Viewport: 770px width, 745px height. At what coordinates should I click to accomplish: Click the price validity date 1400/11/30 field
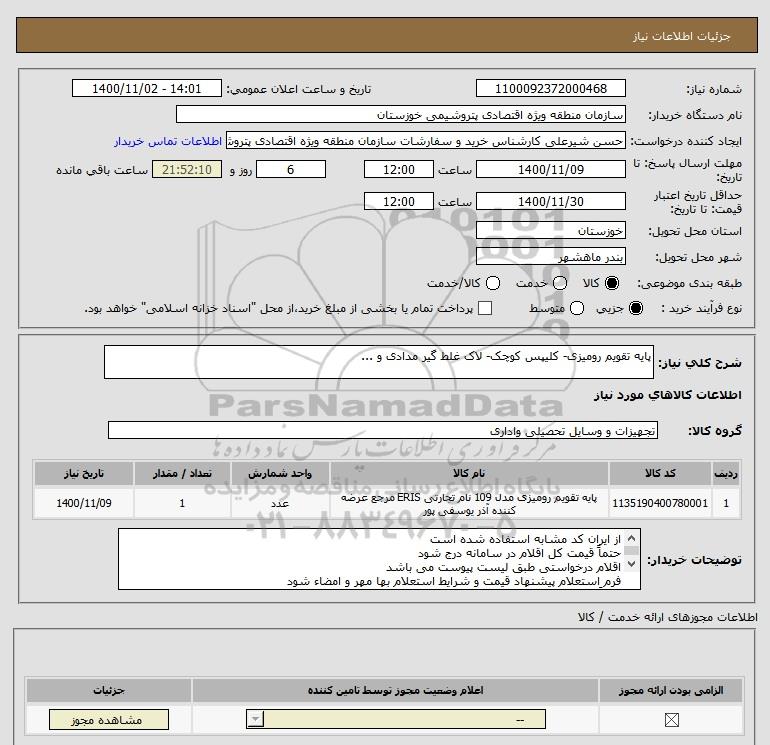(550, 201)
